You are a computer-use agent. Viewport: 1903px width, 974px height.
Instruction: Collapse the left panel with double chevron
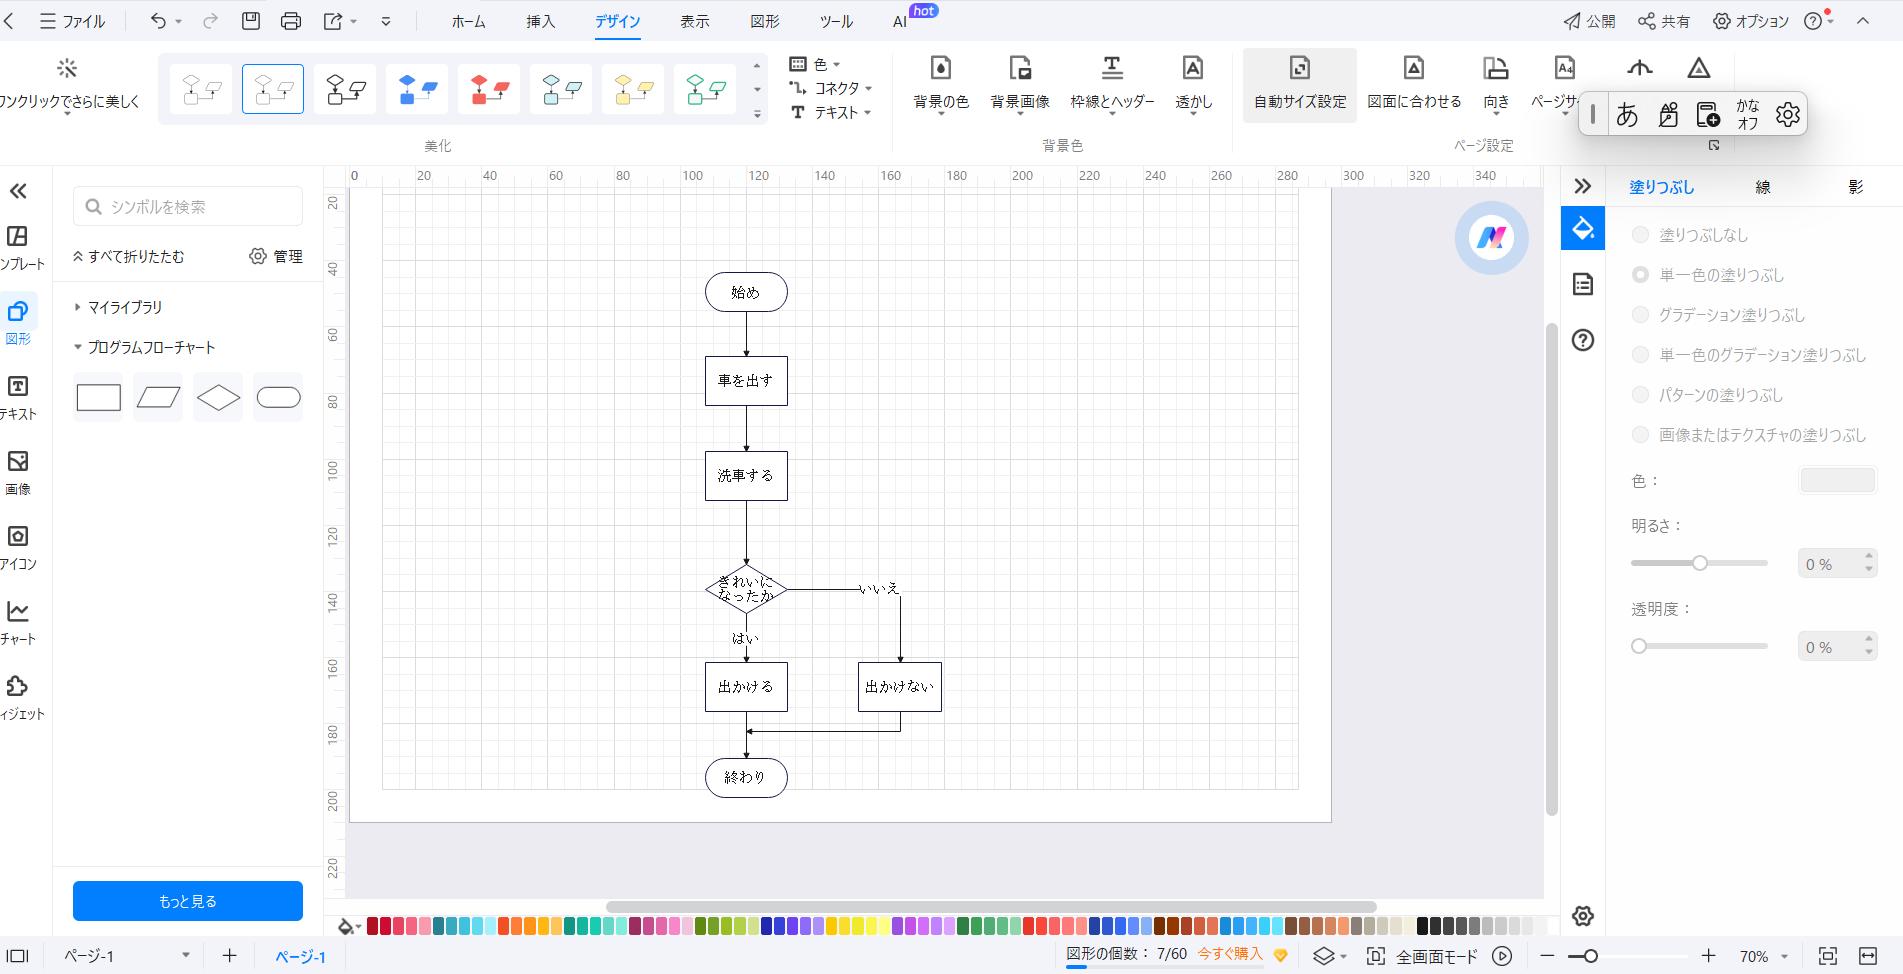[x=18, y=191]
